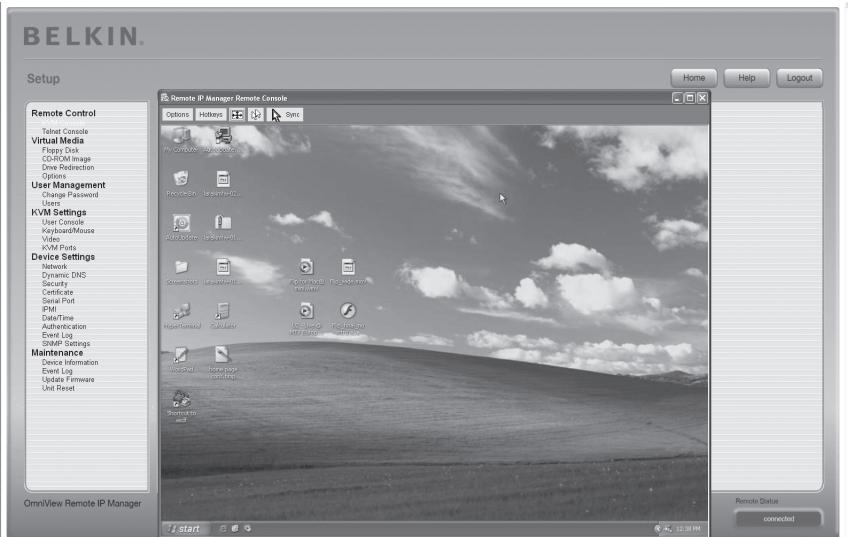This screenshot has height=537, width=848.
Task: Open User Console settings
Action: [63, 222]
